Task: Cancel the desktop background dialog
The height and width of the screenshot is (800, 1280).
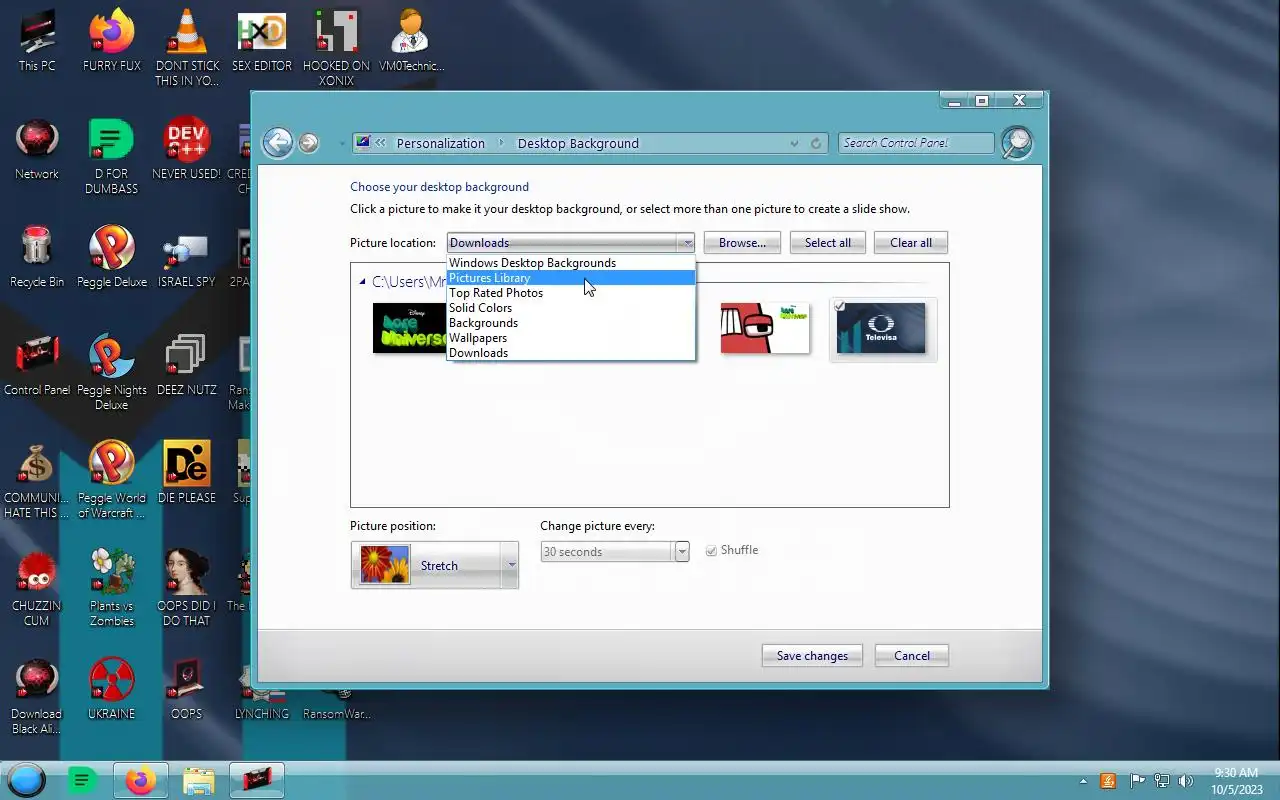Action: (912, 656)
